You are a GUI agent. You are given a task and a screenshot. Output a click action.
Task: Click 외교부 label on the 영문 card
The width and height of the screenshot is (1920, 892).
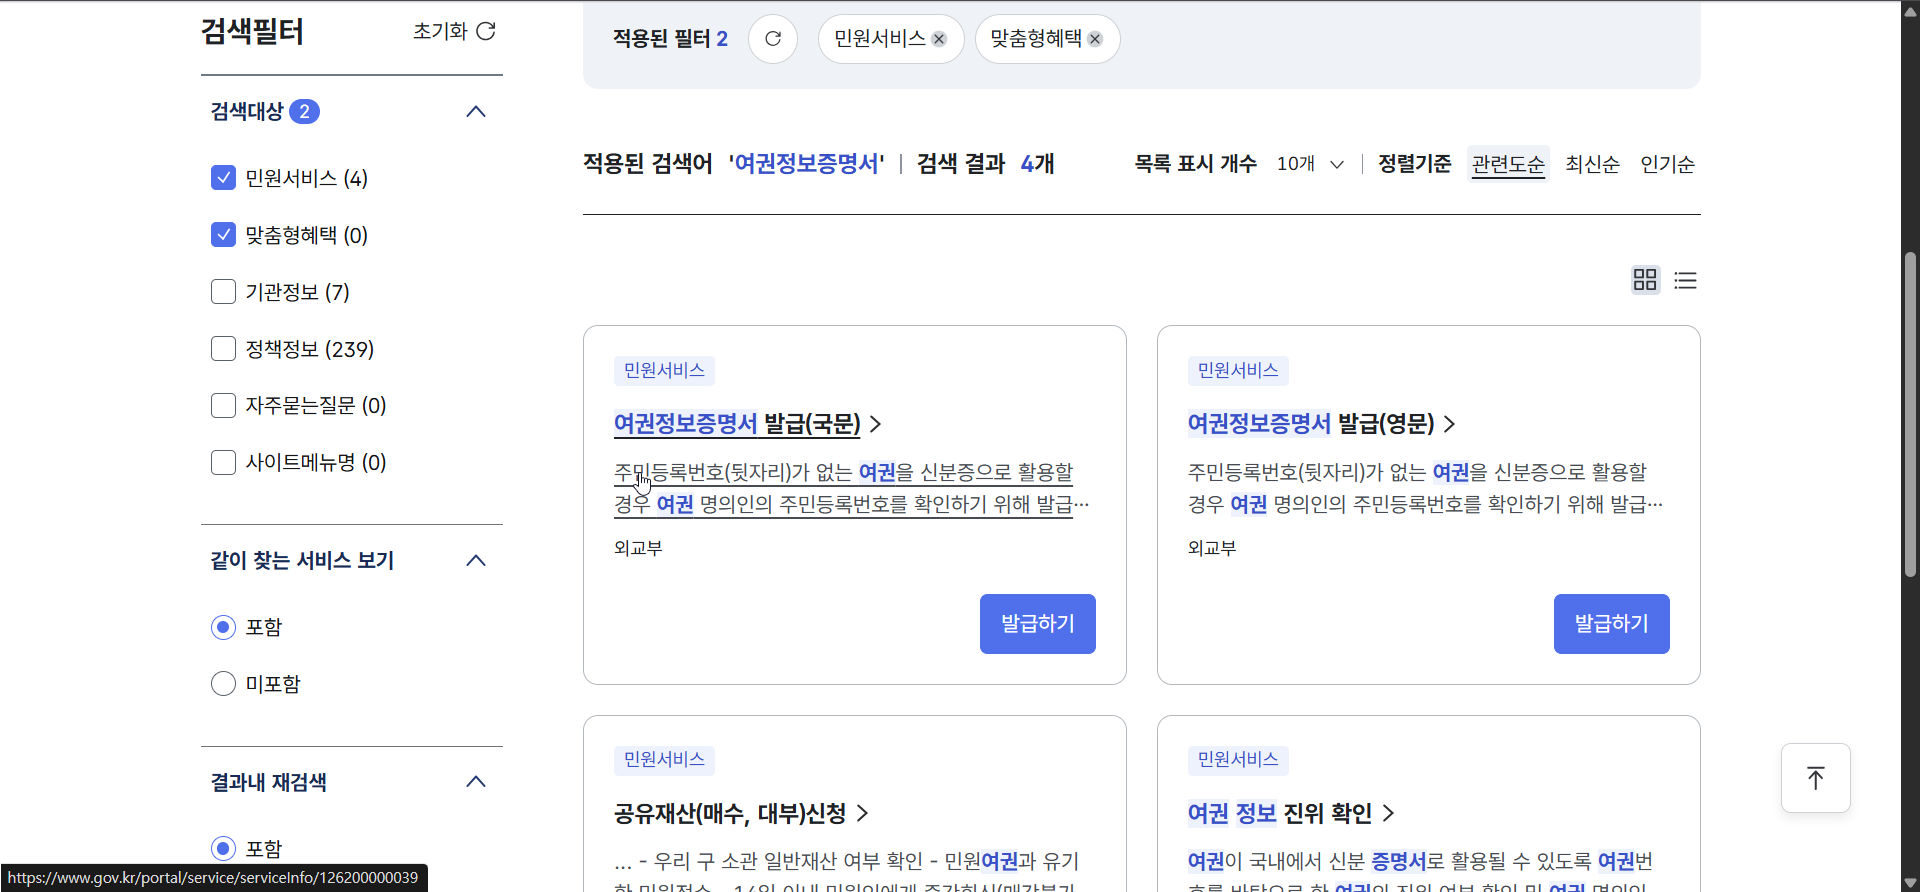pyautogui.click(x=1212, y=548)
